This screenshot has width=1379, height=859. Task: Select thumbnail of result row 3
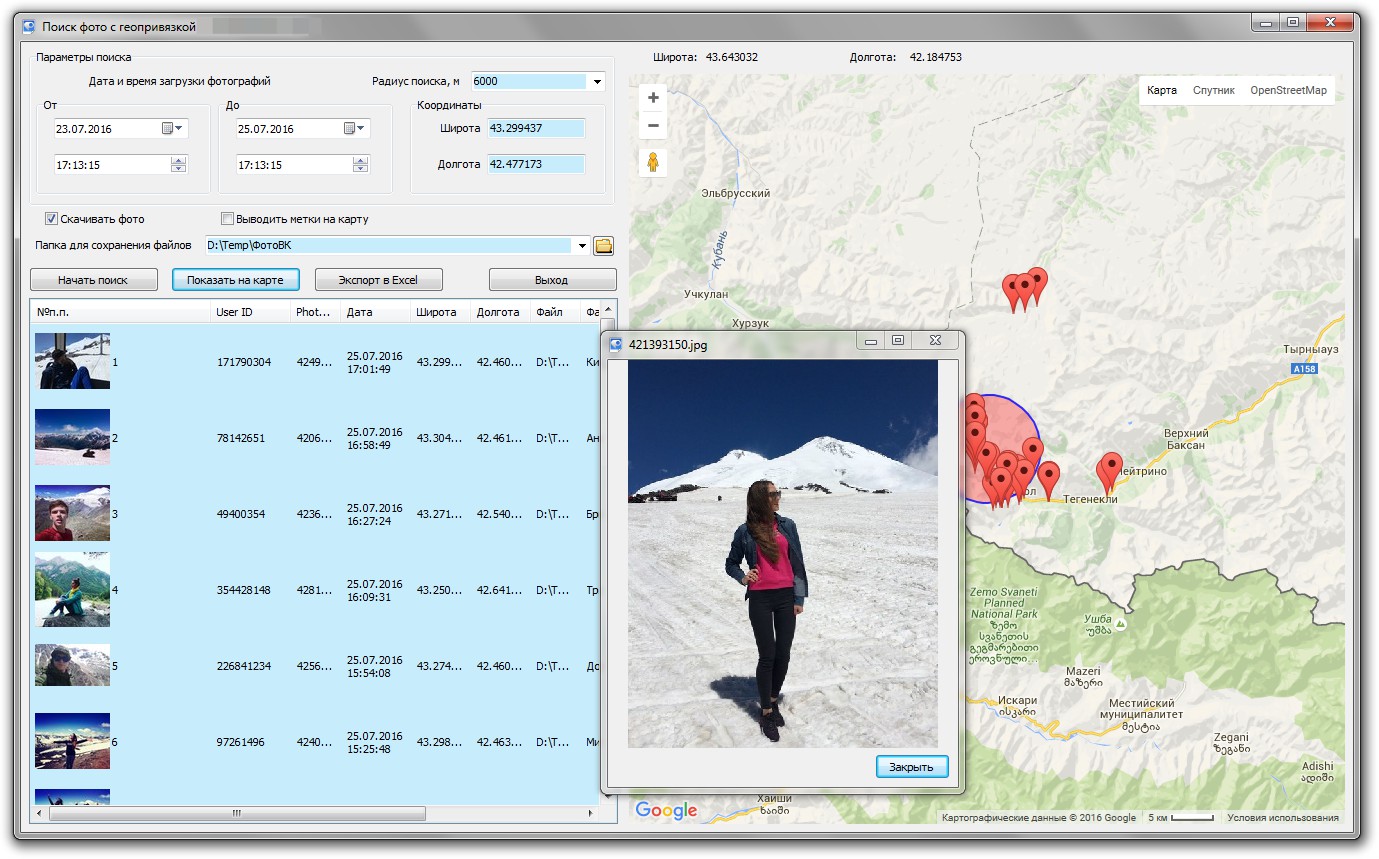click(x=72, y=513)
